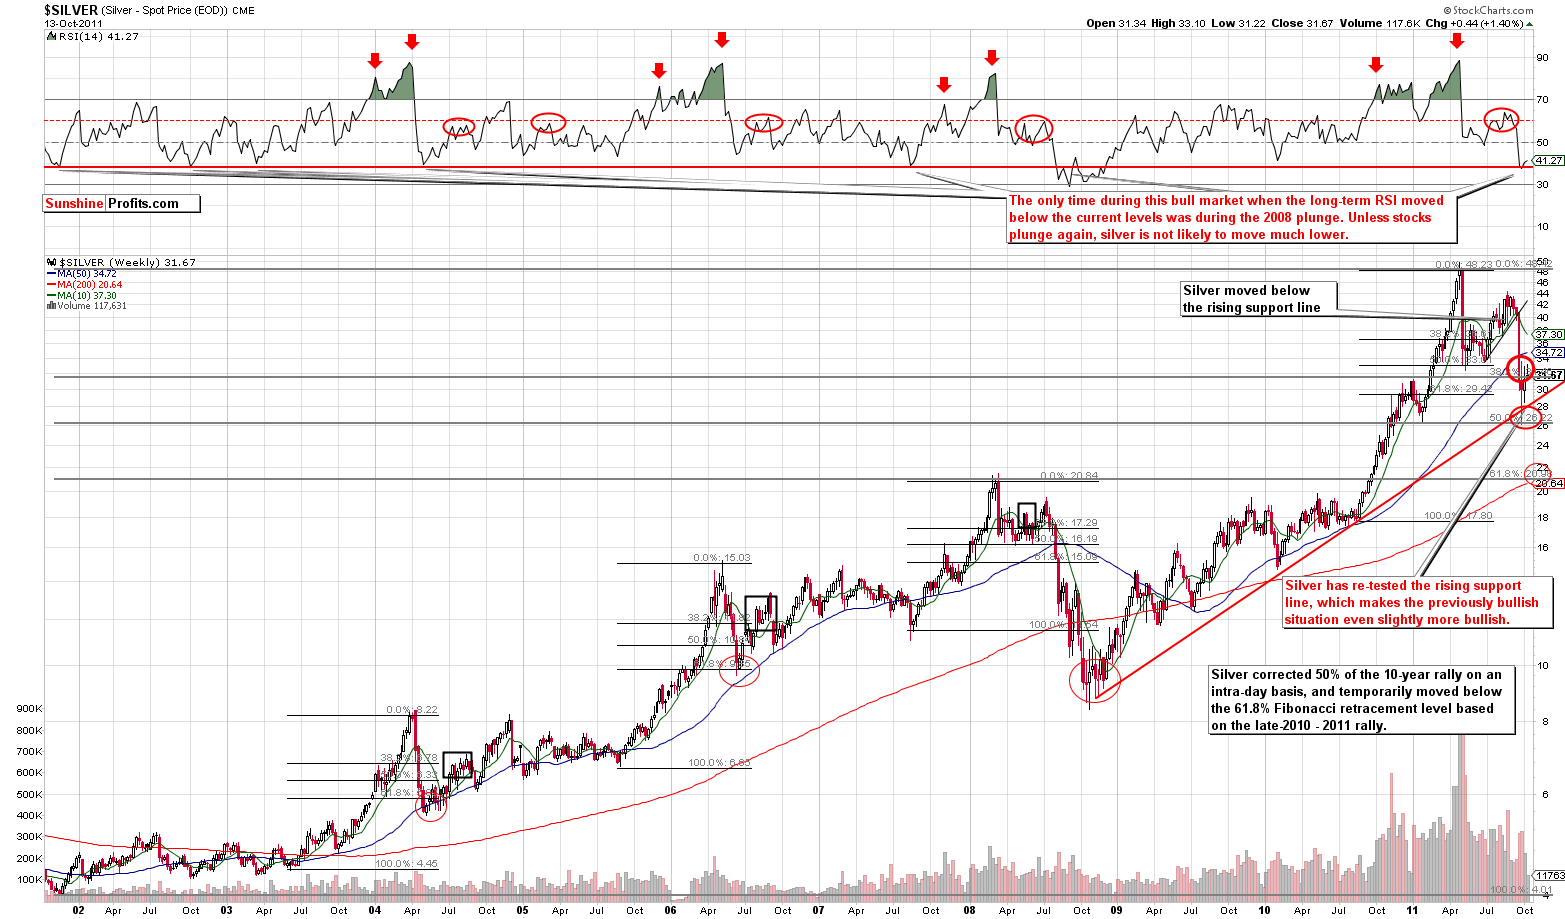Click the year 02 on time axis

(78, 910)
